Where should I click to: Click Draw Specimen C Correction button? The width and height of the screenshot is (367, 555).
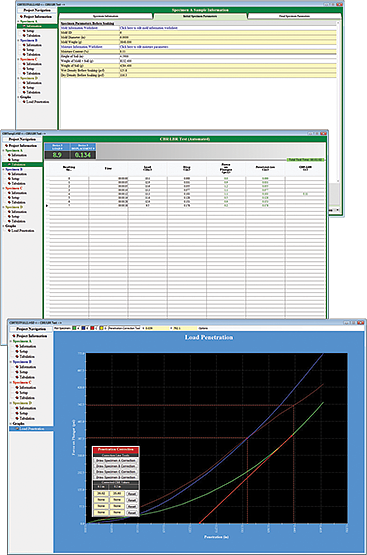(116, 472)
